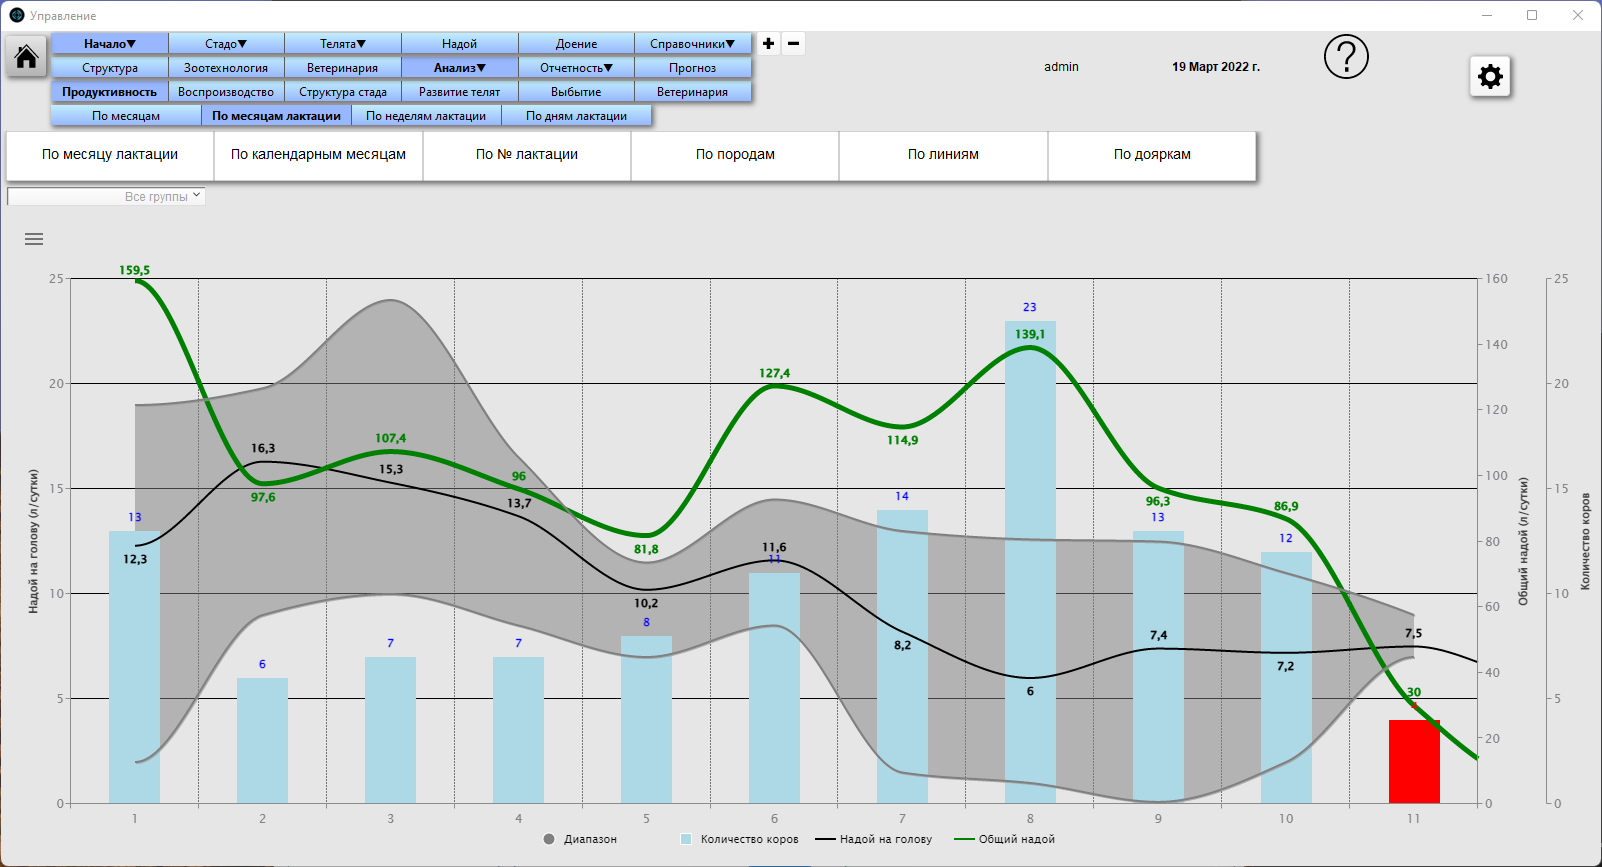Click the 86,9 data label

[1286, 506]
